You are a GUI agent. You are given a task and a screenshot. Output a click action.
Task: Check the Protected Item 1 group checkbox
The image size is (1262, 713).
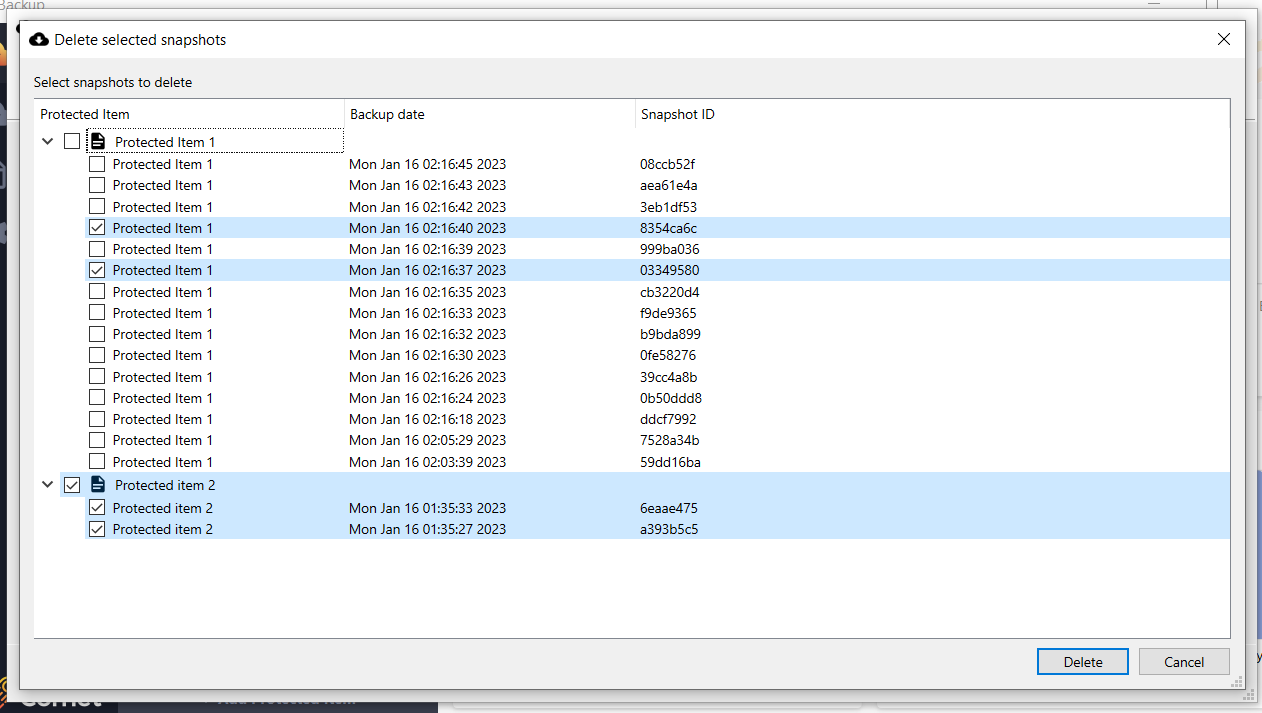coord(72,142)
